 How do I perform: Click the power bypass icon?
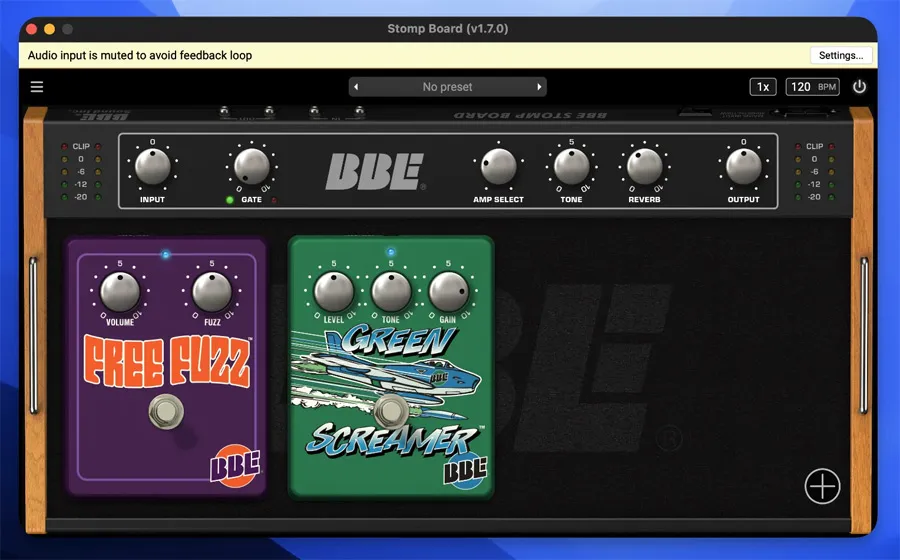tap(859, 87)
